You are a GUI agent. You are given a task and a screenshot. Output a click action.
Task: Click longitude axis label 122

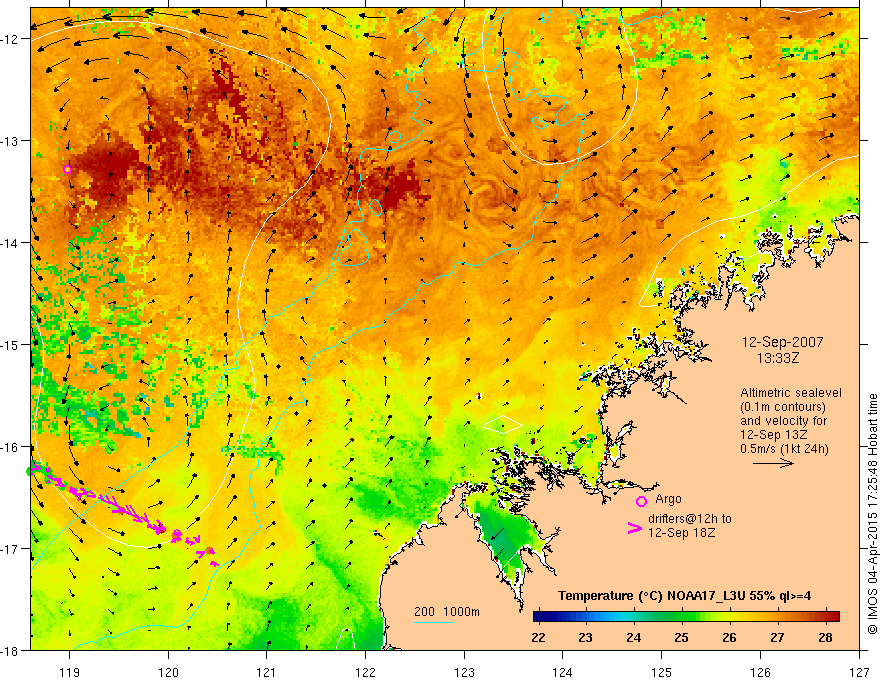pos(365,672)
